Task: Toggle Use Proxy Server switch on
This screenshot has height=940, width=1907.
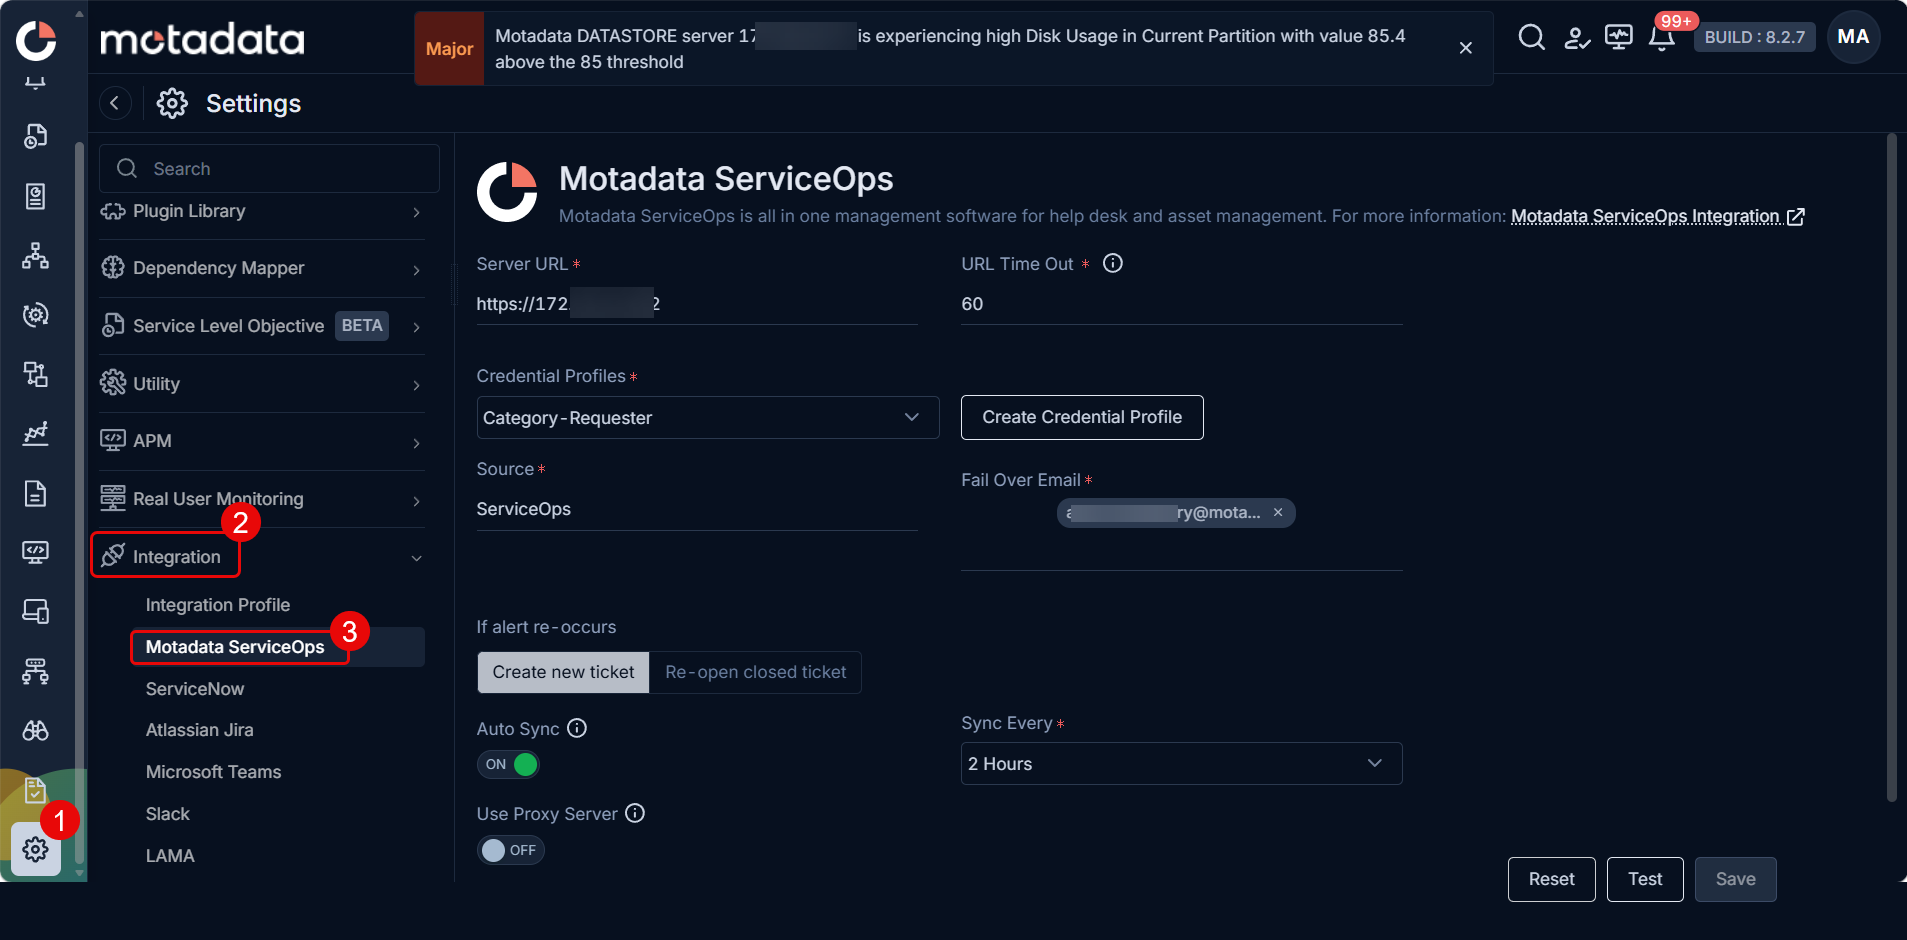Action: [510, 850]
